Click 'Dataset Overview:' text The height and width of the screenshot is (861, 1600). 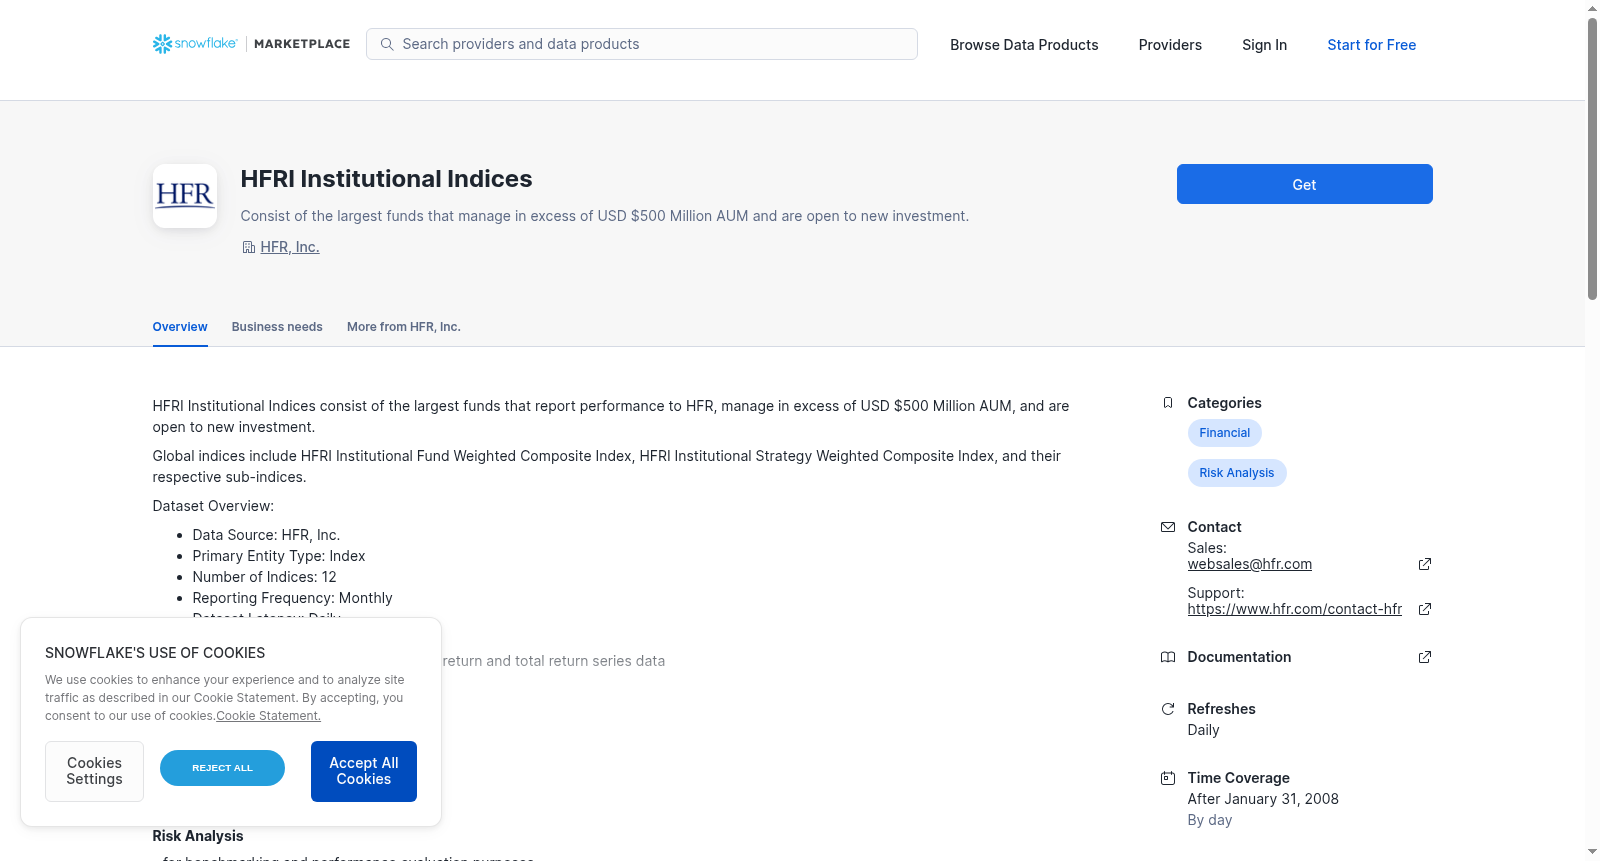[x=213, y=506]
